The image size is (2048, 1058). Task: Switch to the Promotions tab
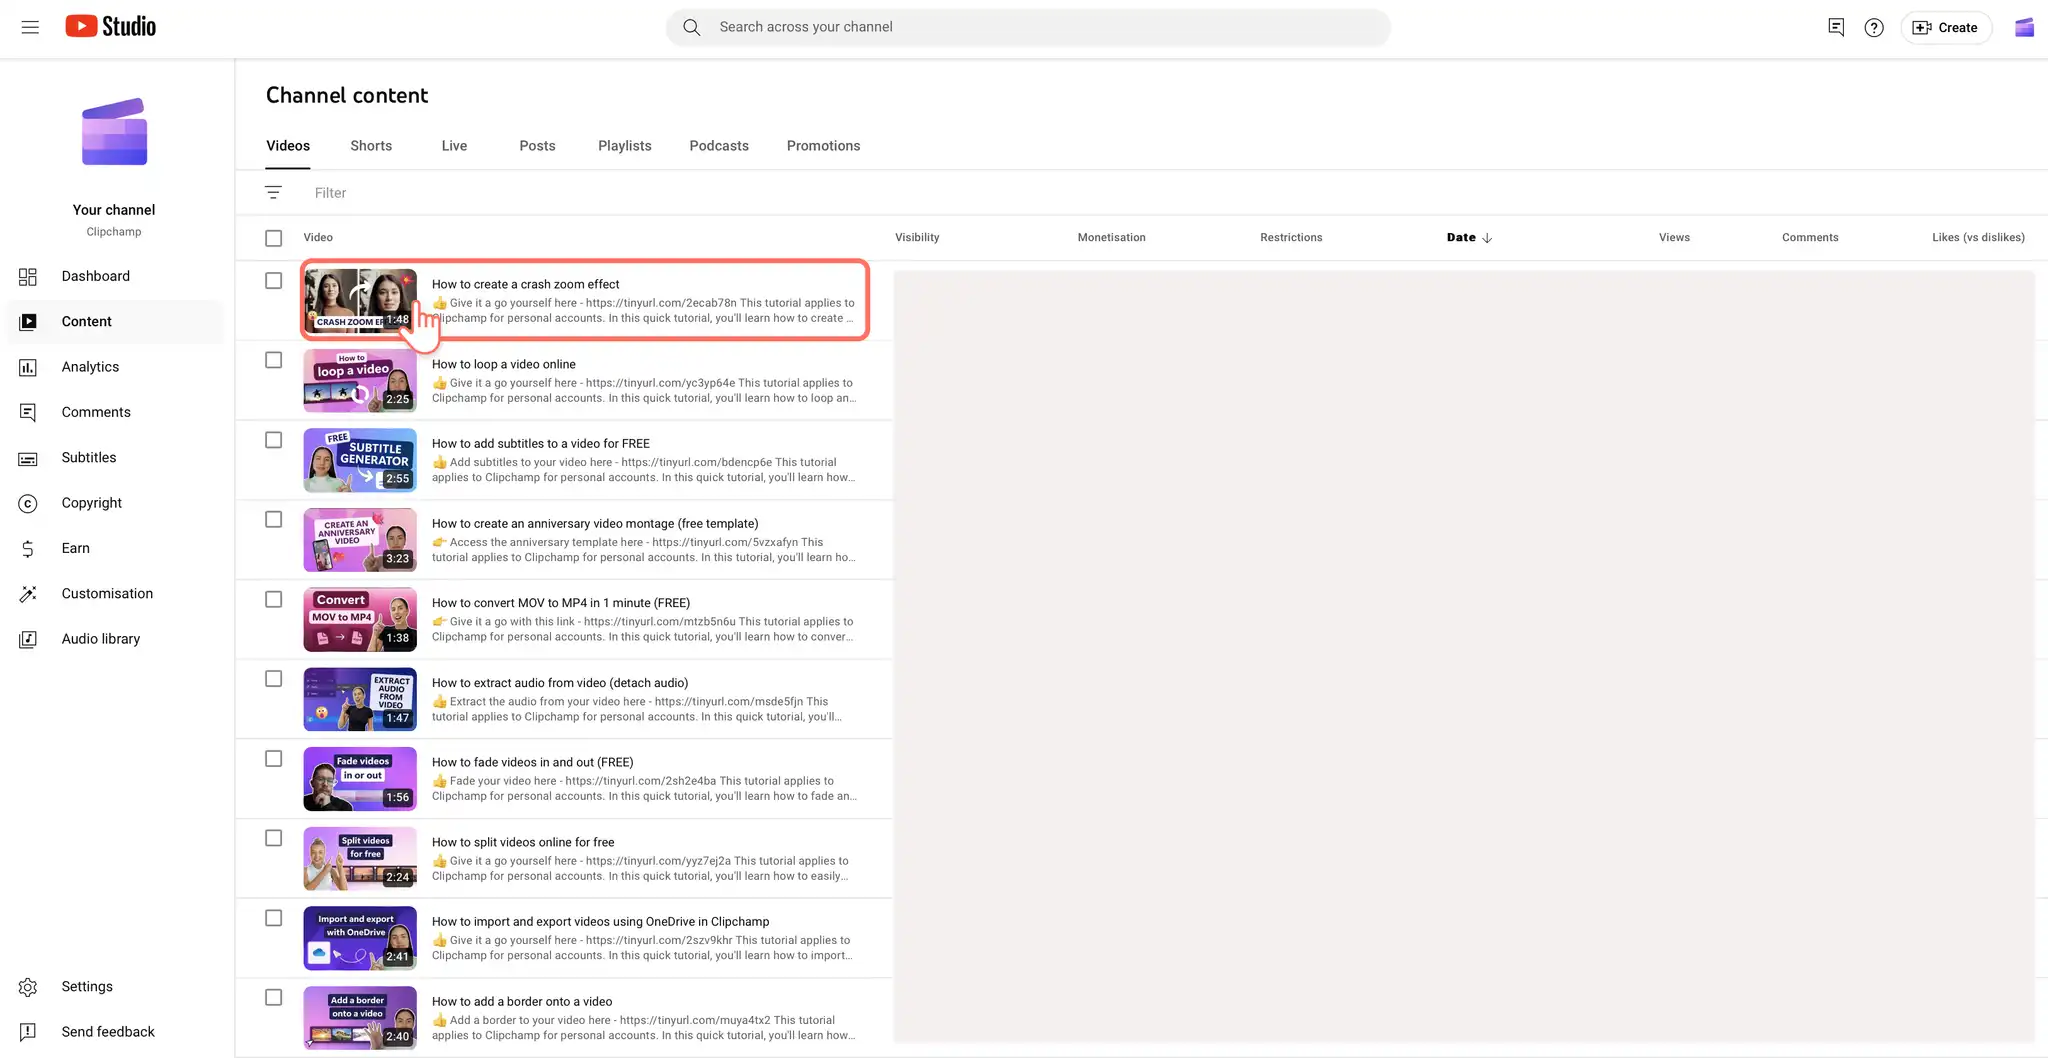click(x=823, y=146)
